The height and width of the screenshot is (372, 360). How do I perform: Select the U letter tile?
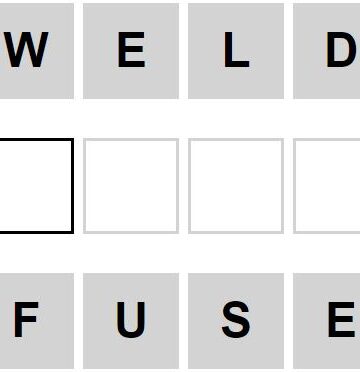131,321
